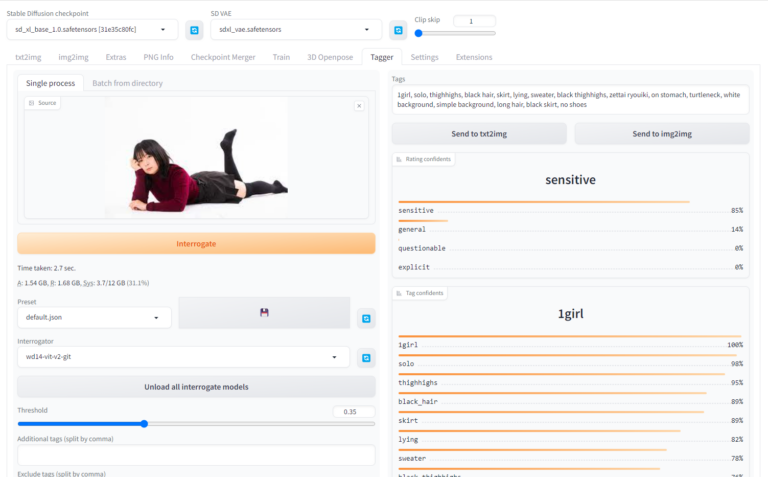The image size is (768, 477).
Task: Refresh the preset list icon
Action: coord(366,319)
